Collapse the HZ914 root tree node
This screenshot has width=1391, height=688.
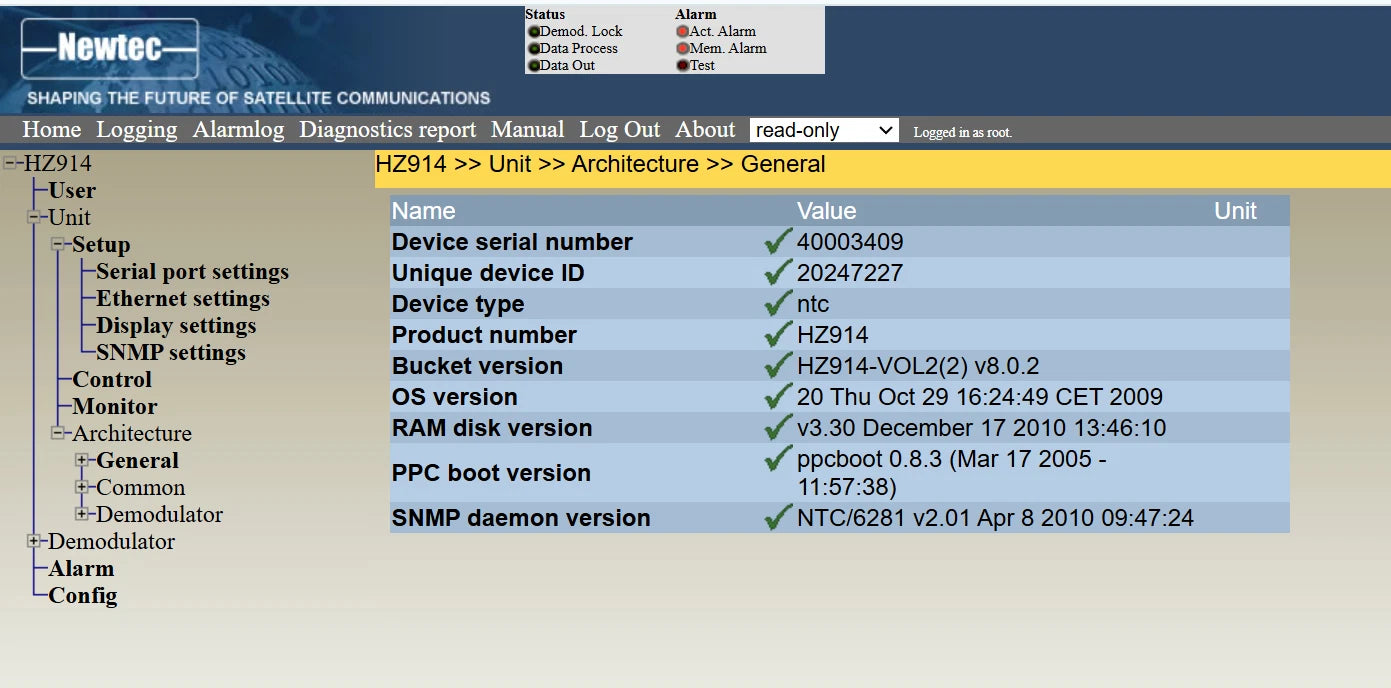tap(10, 163)
